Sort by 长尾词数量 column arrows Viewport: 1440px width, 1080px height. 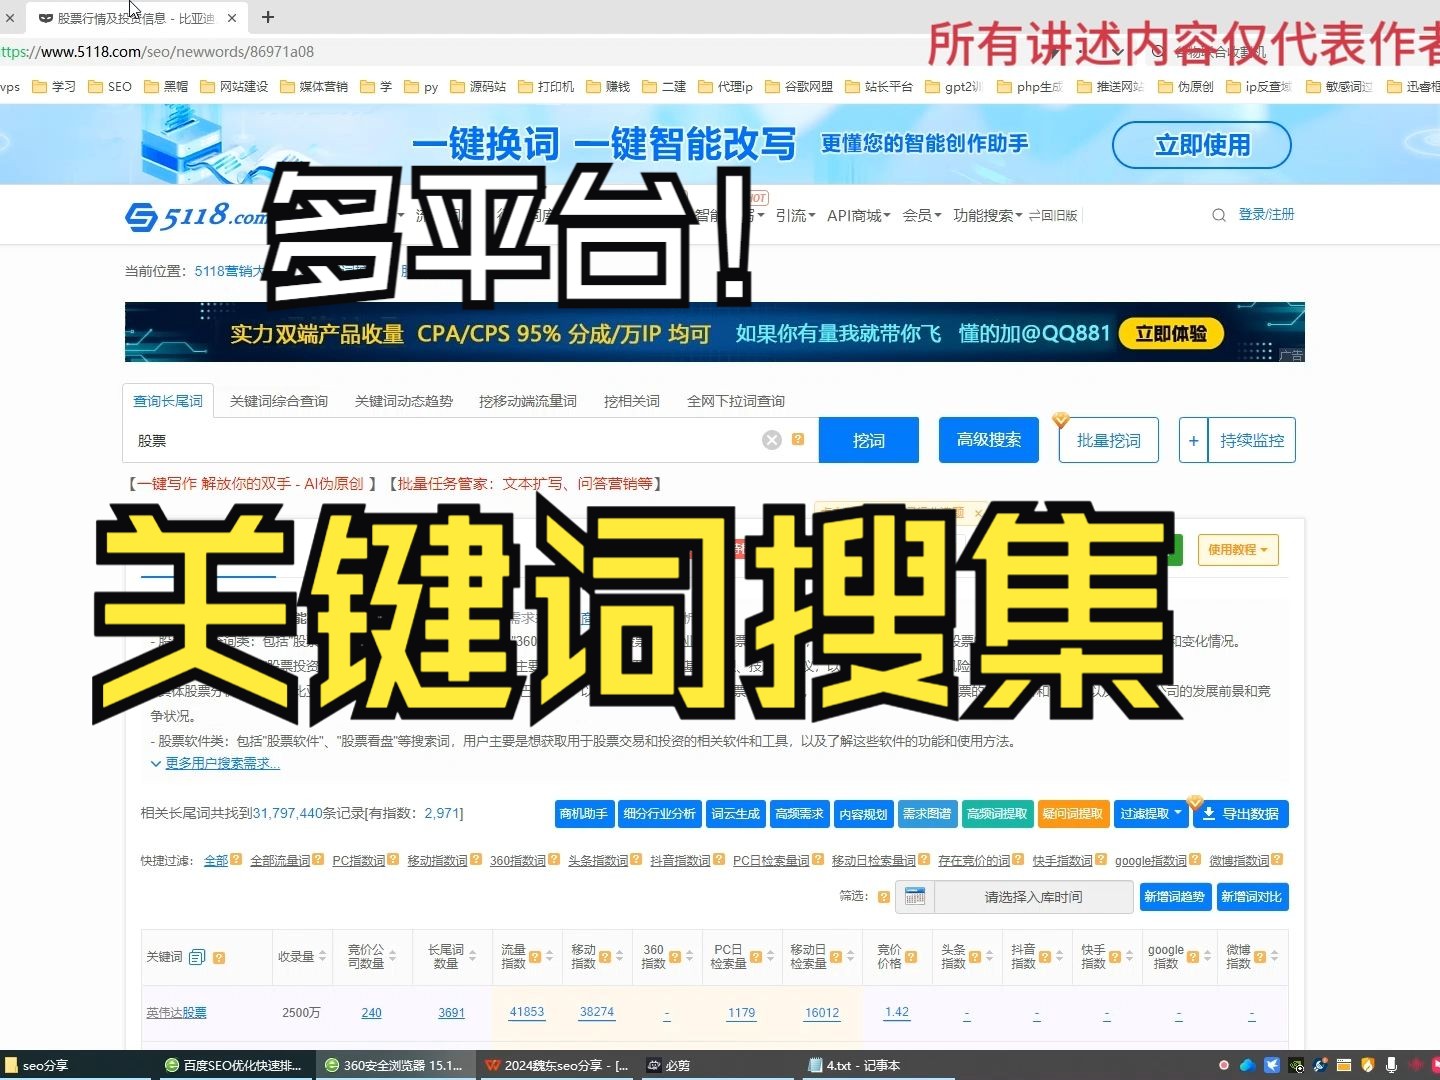point(472,957)
